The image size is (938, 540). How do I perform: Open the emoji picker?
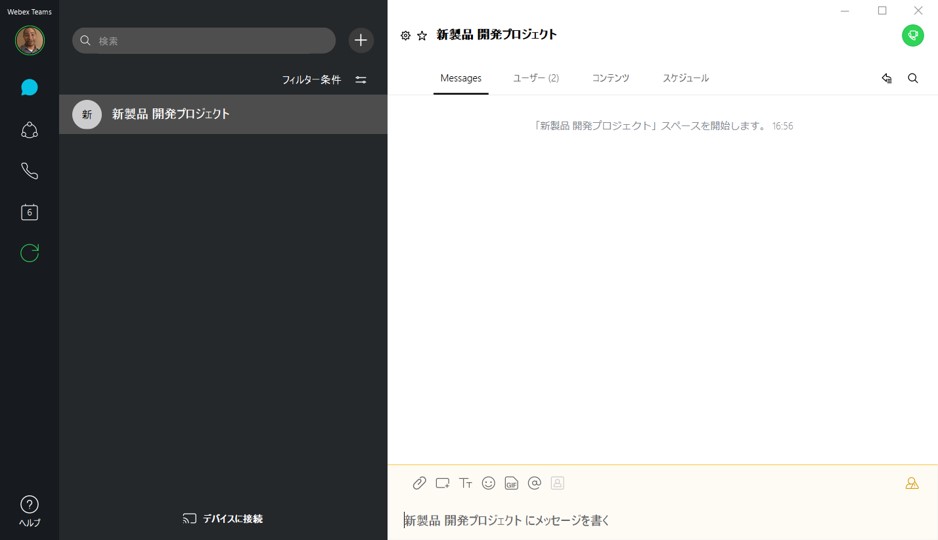click(488, 483)
